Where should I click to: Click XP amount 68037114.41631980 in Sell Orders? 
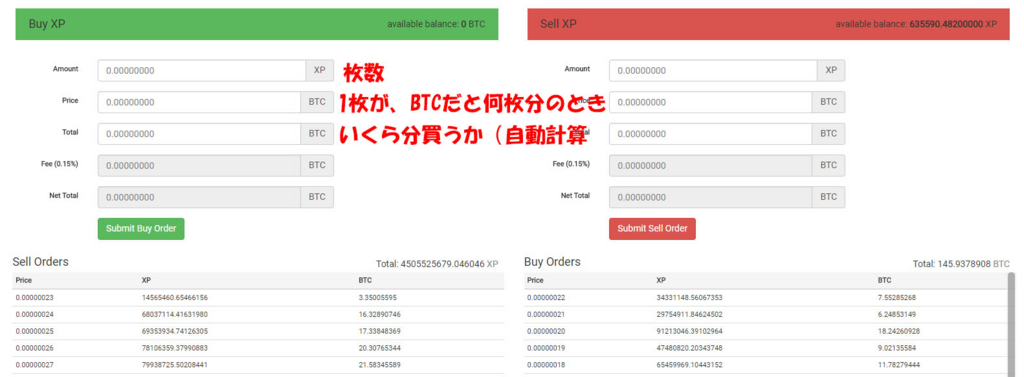coord(174,314)
